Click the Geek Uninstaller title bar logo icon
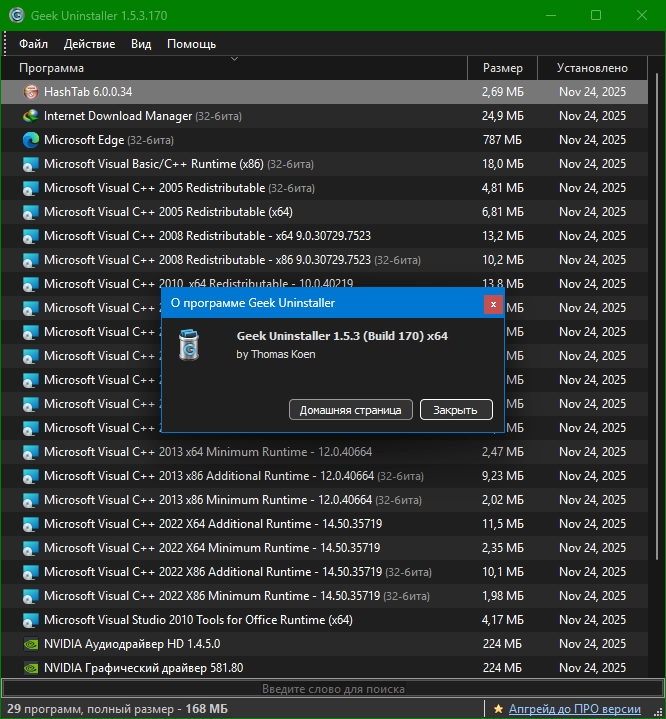The image size is (666, 719). pyautogui.click(x=17, y=15)
